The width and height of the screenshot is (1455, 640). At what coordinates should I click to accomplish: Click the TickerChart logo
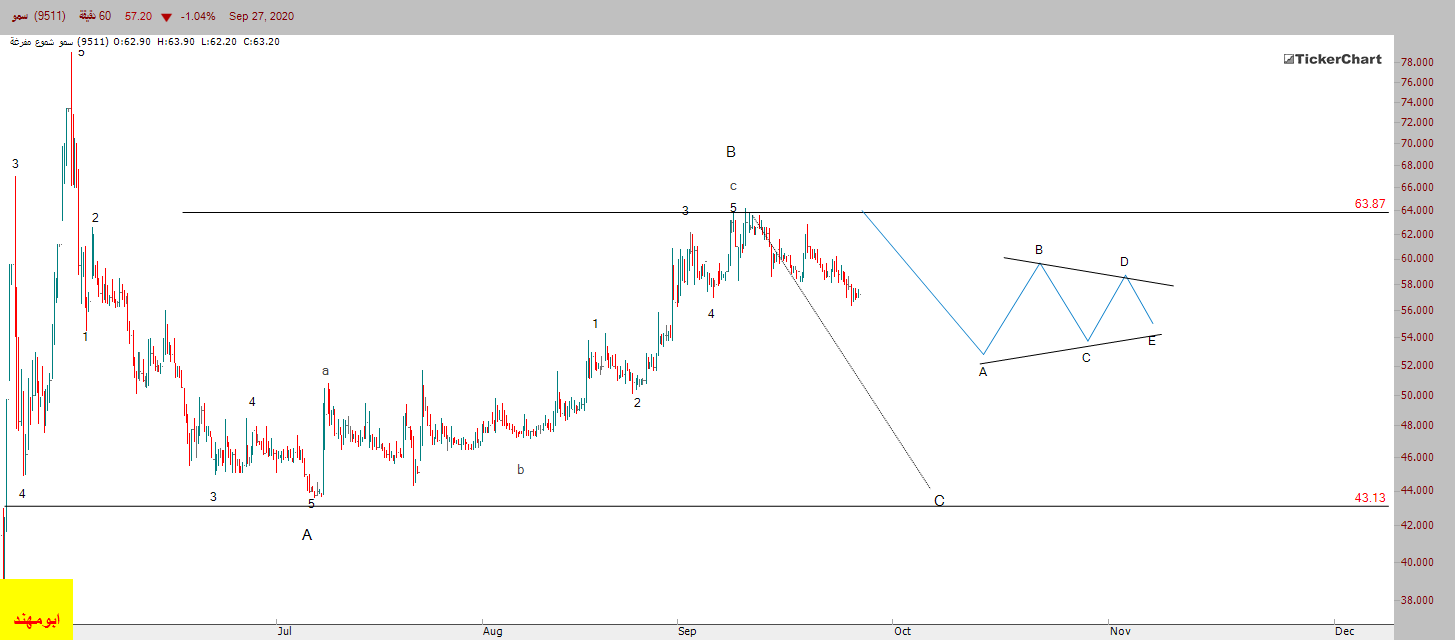(1332, 59)
